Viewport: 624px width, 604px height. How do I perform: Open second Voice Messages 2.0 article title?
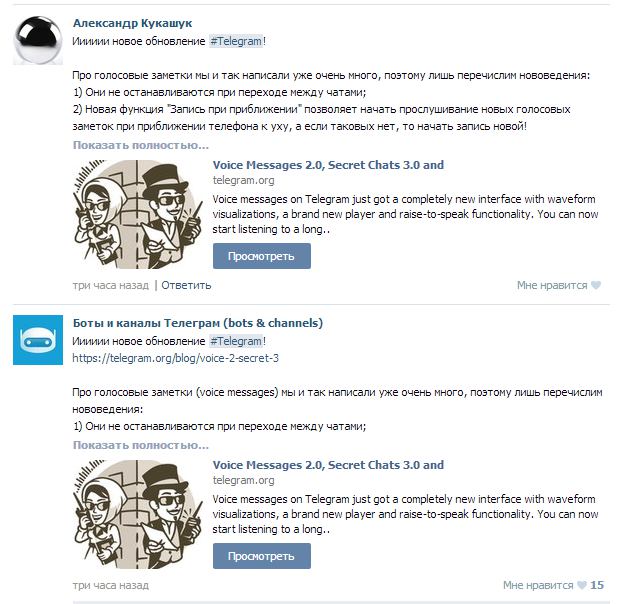328,465
